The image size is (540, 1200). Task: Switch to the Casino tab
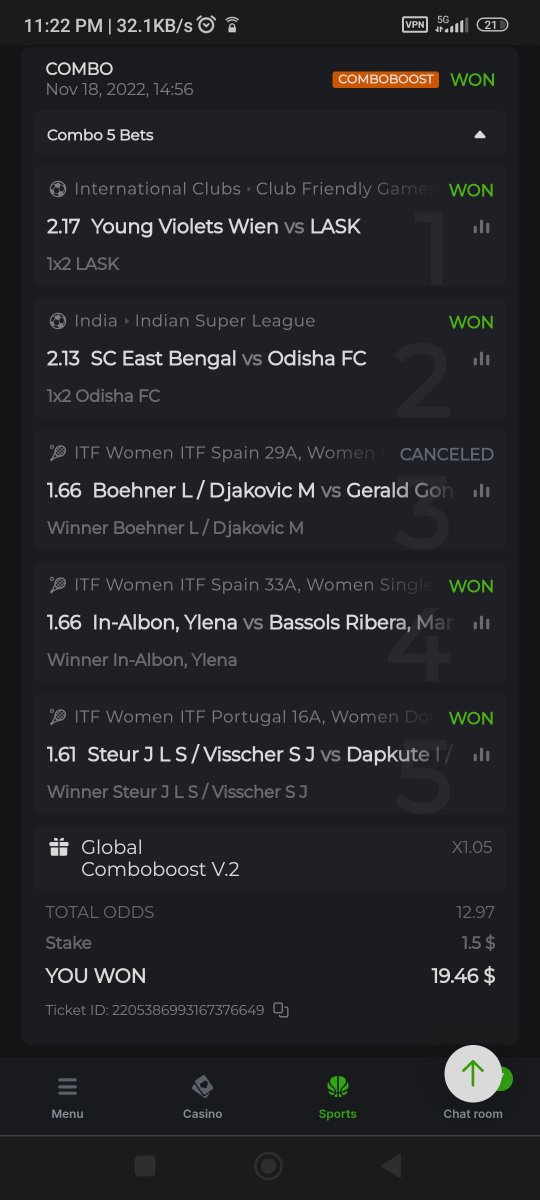point(202,1097)
